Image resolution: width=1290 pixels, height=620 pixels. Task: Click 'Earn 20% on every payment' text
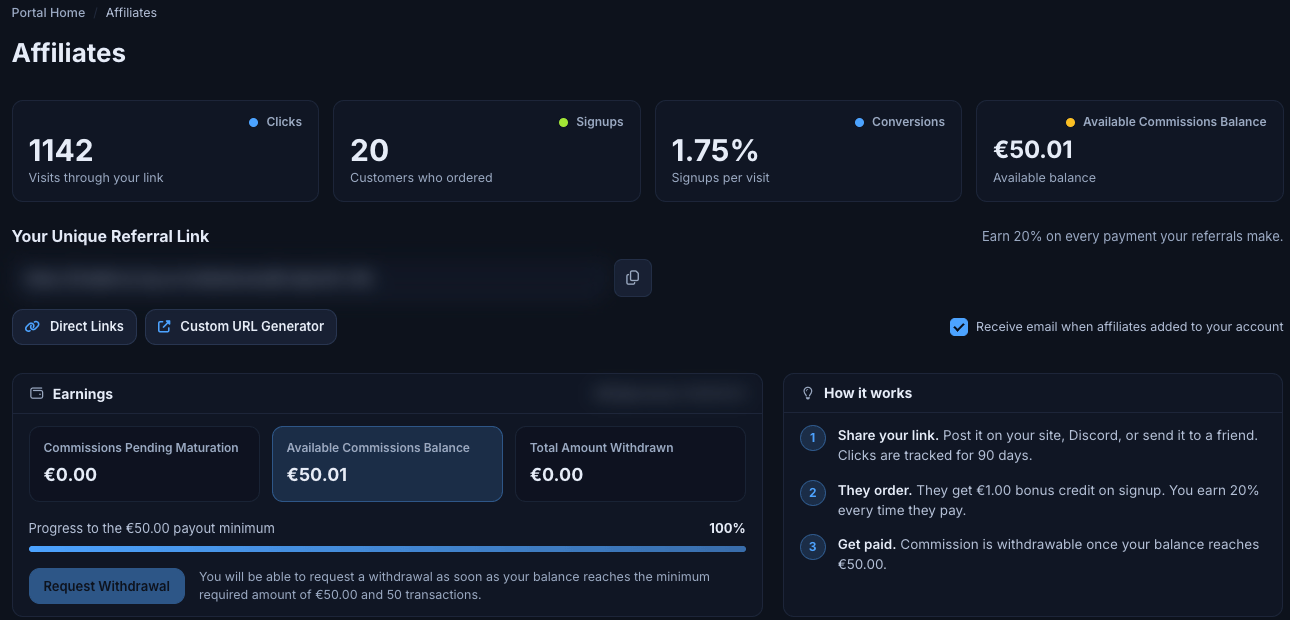point(1132,237)
